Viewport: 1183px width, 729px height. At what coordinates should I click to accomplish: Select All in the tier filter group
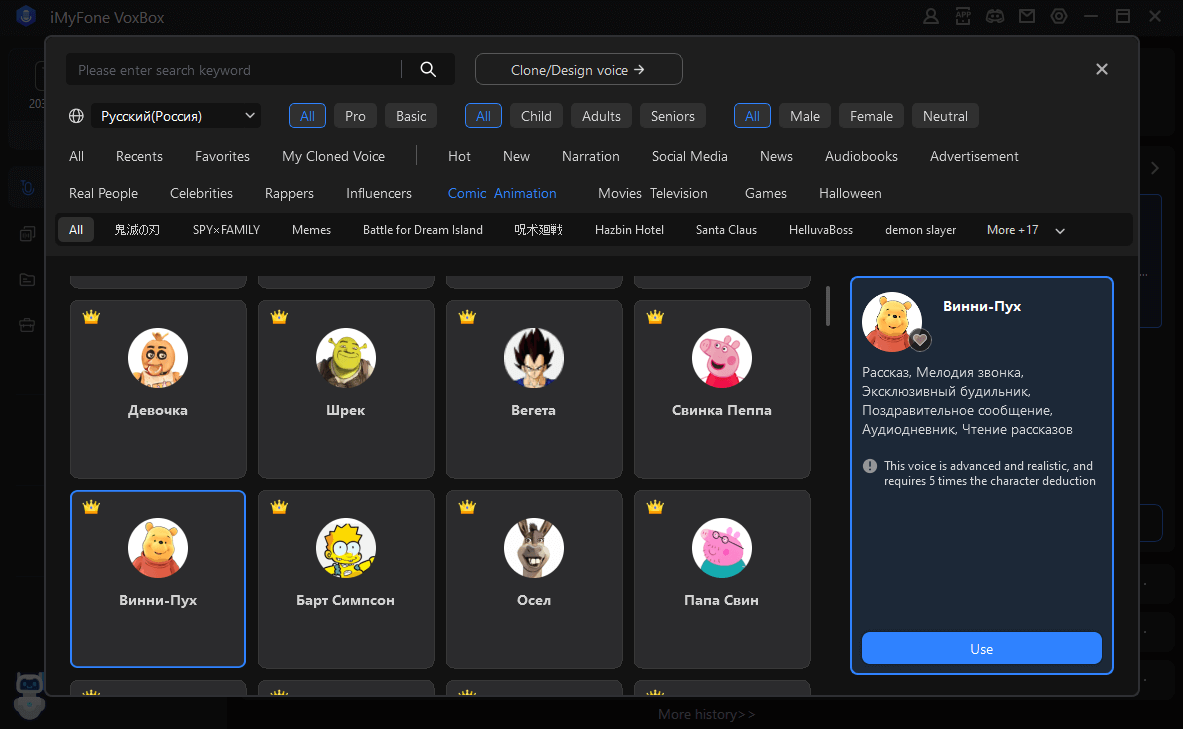tap(307, 115)
